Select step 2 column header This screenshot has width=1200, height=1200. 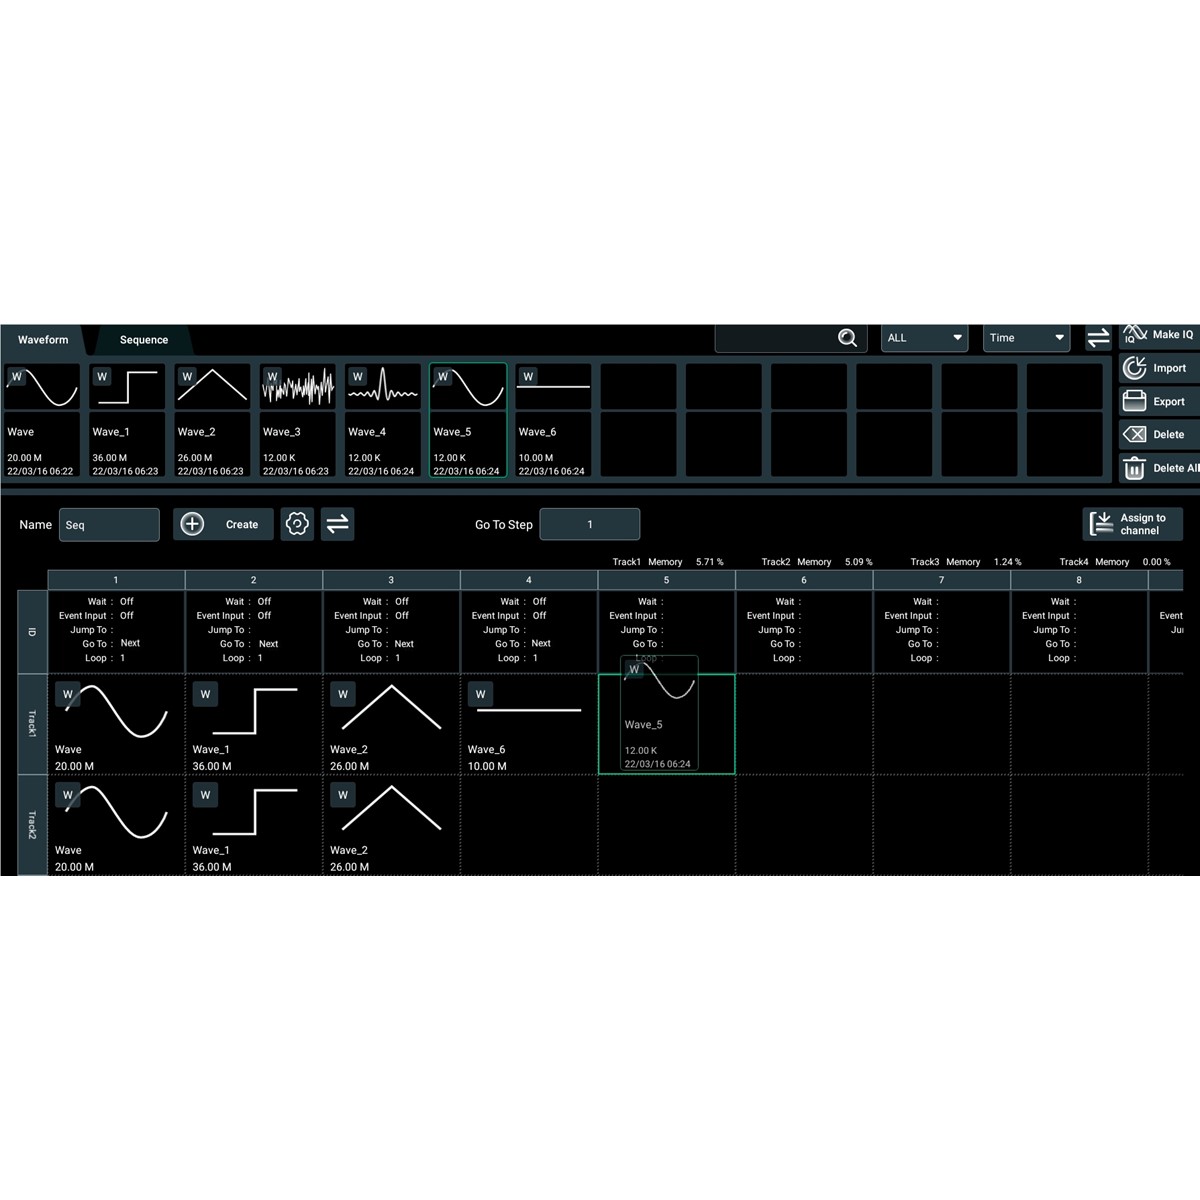(x=253, y=580)
